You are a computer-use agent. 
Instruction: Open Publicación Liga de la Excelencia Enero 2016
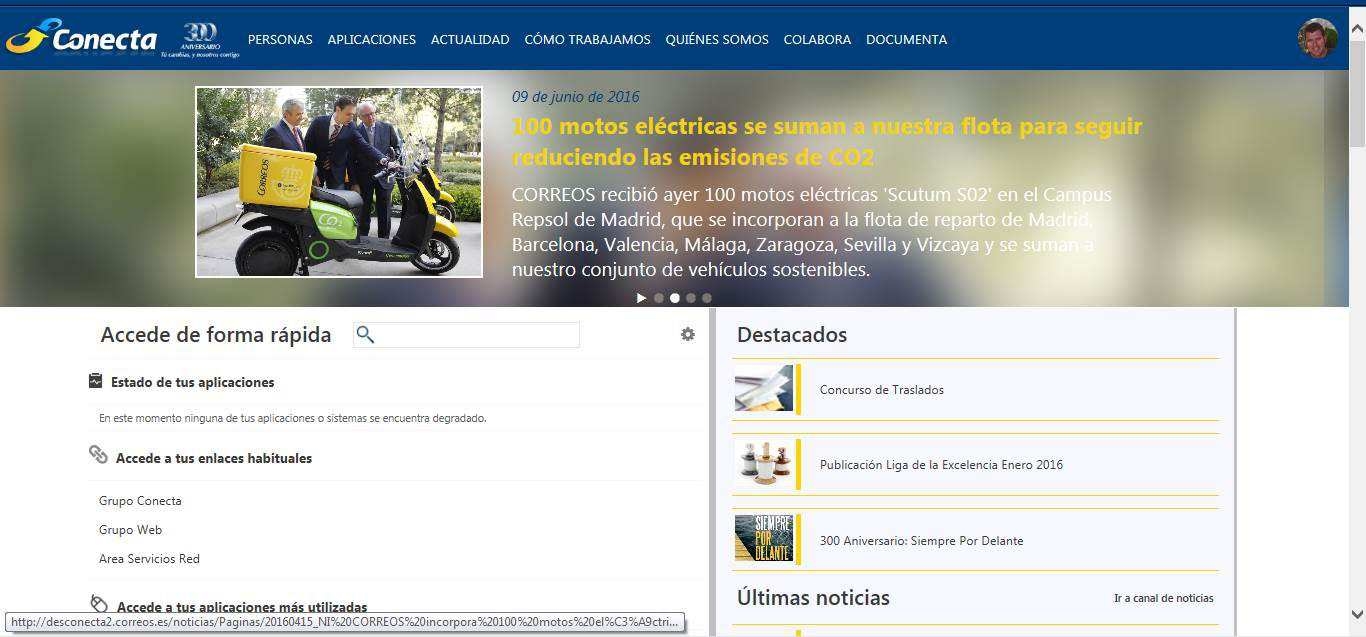click(941, 465)
